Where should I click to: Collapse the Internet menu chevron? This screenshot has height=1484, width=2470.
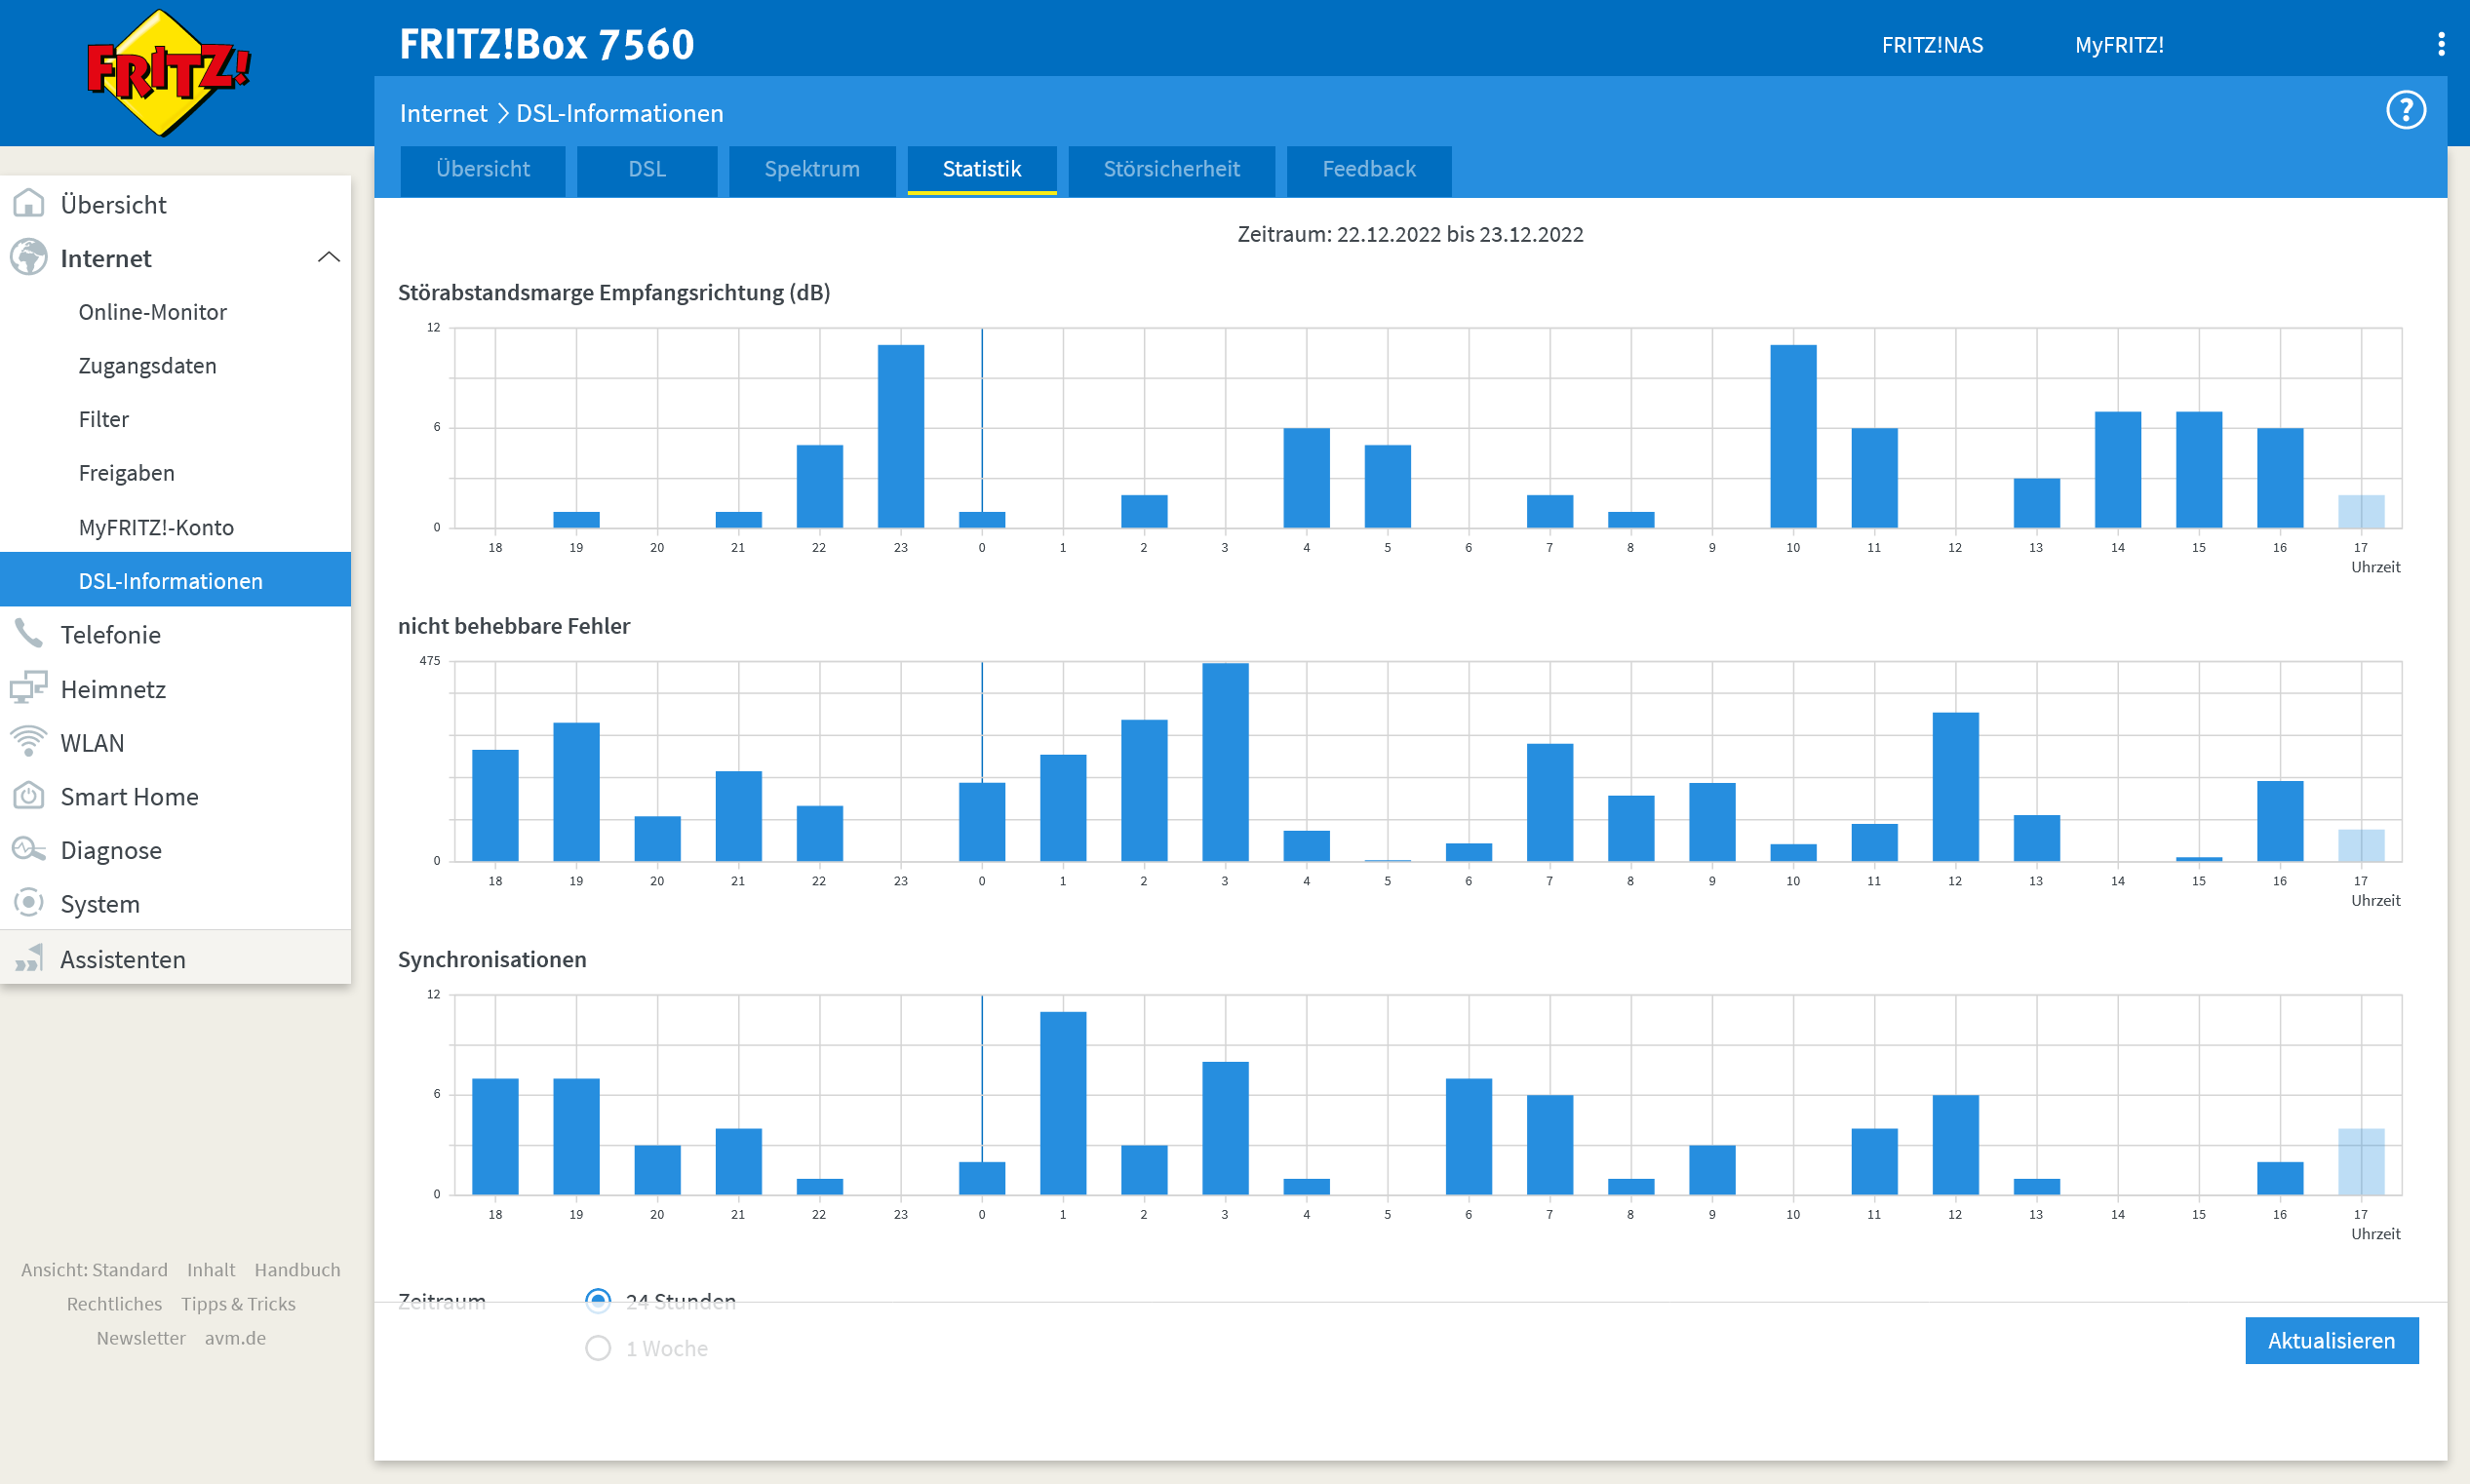[328, 258]
